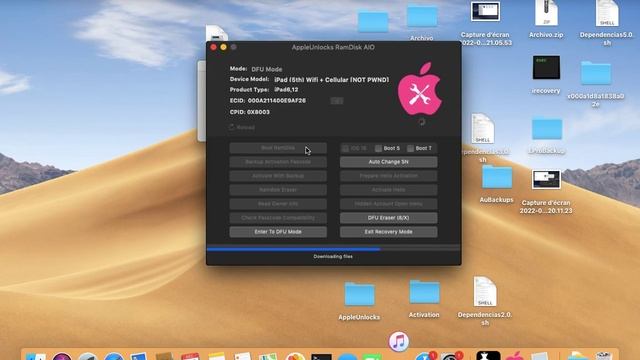Select the file partly hidden above the AppleUnlocks window

point(216,33)
